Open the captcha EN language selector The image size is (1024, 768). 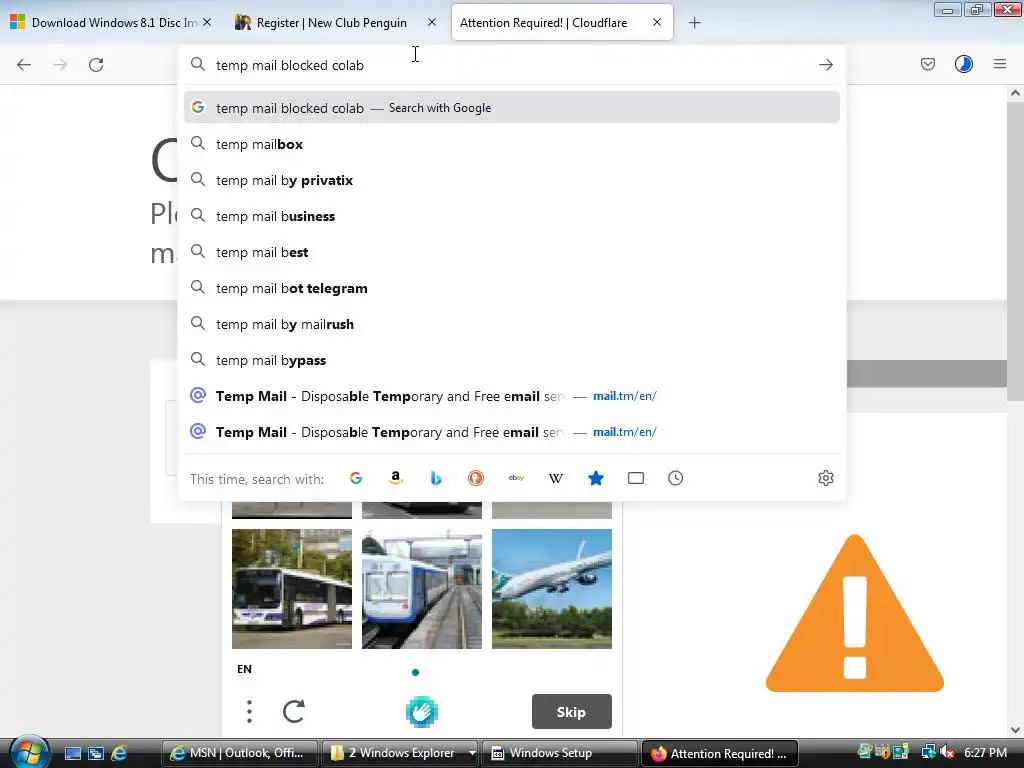click(244, 669)
